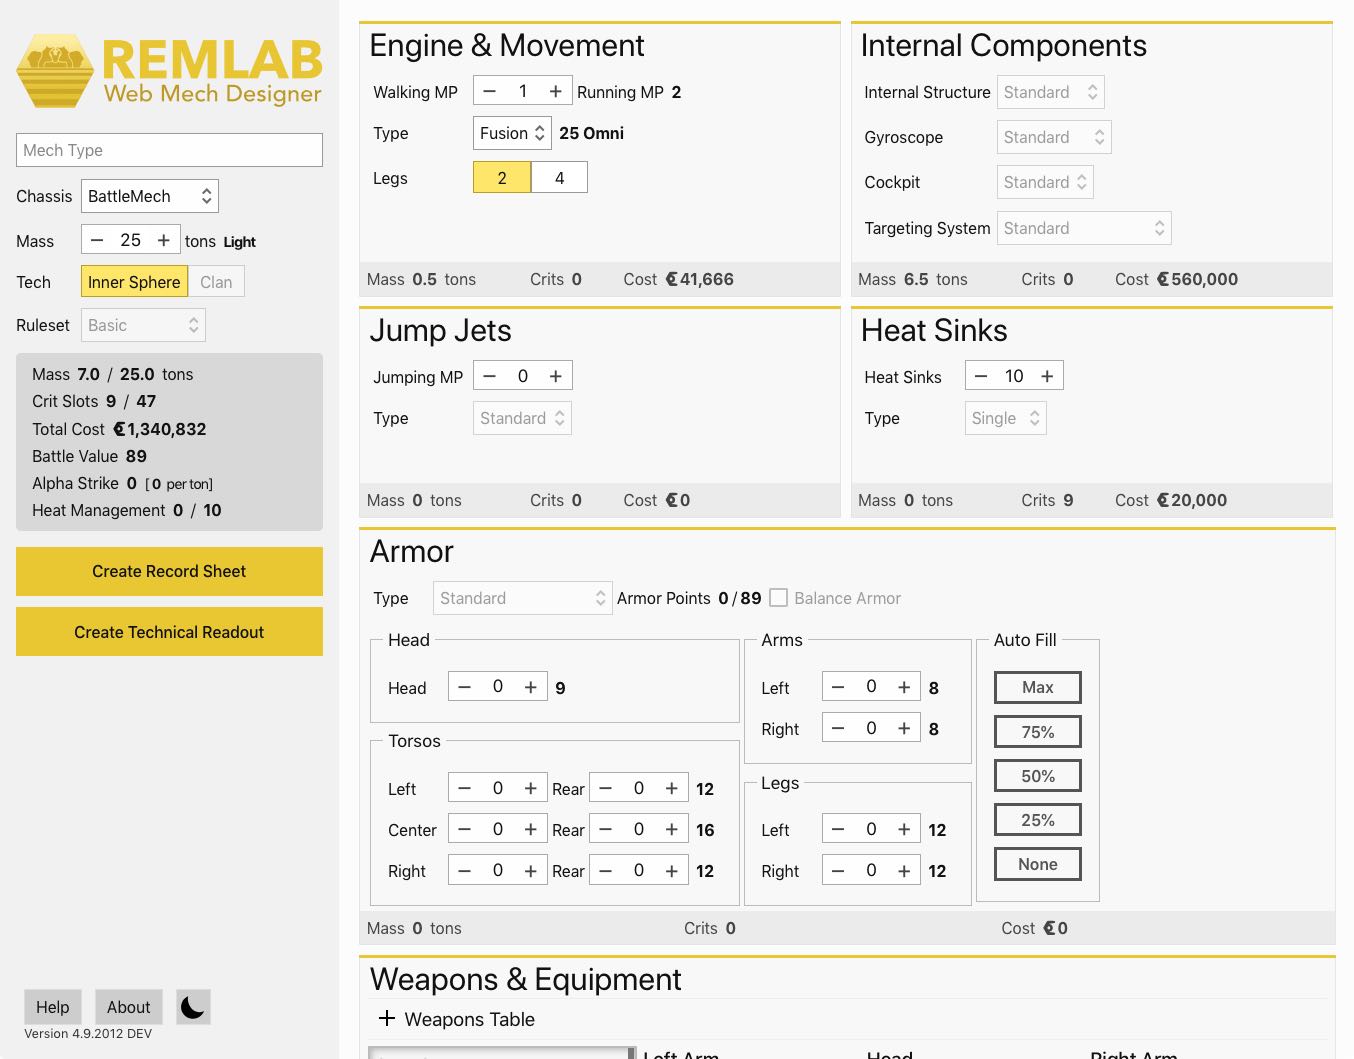
Task: Expand Weapons Table with plus icon
Action: 387,1018
